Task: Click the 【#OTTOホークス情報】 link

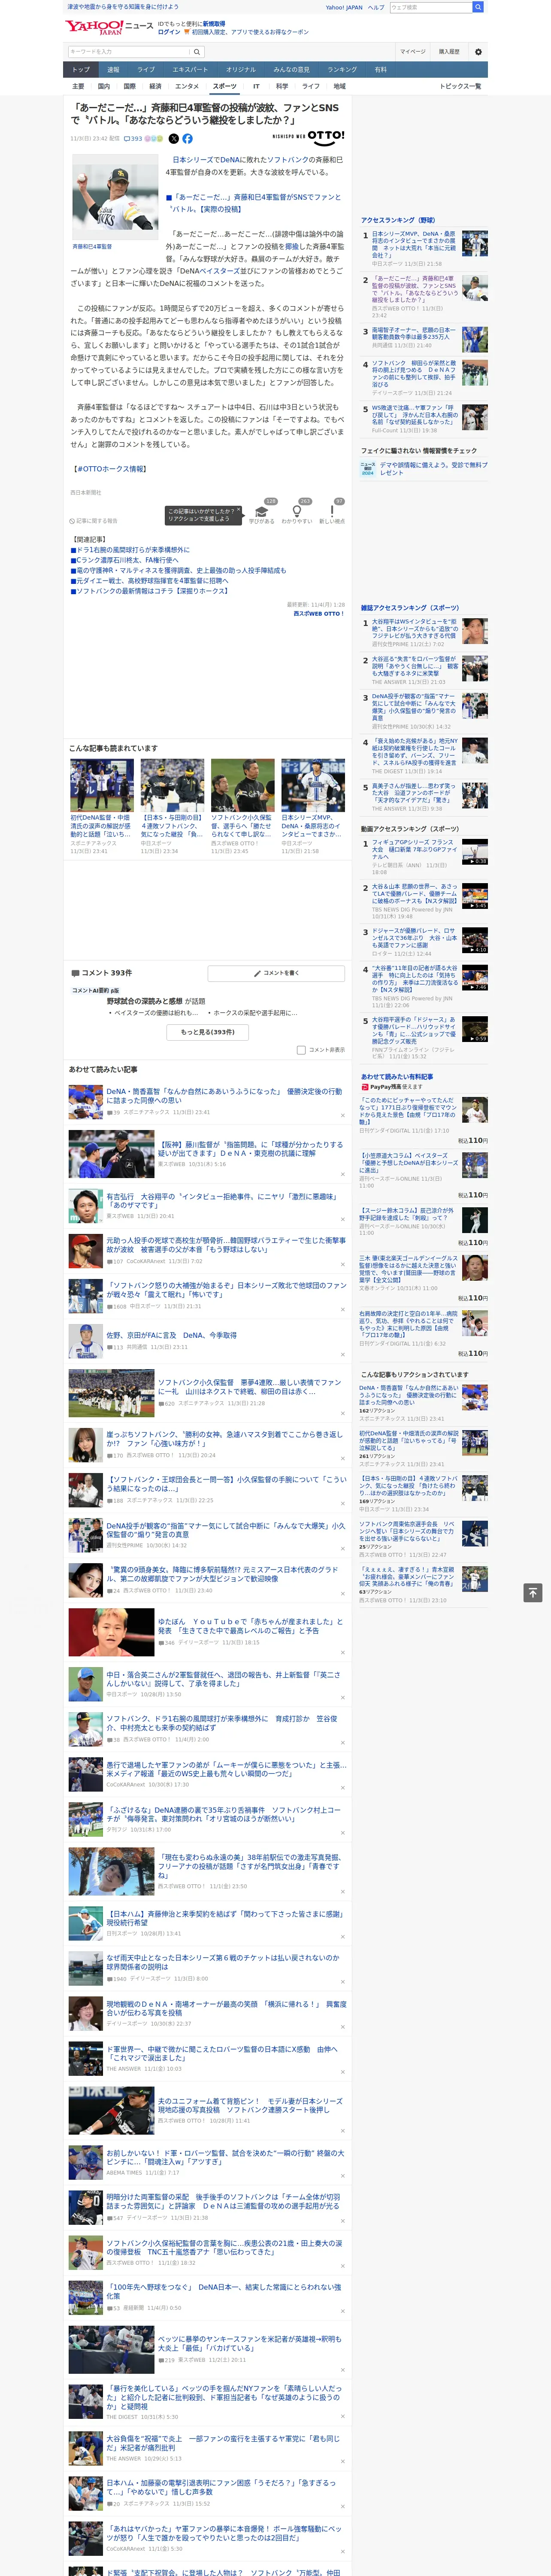Action: coord(110,468)
